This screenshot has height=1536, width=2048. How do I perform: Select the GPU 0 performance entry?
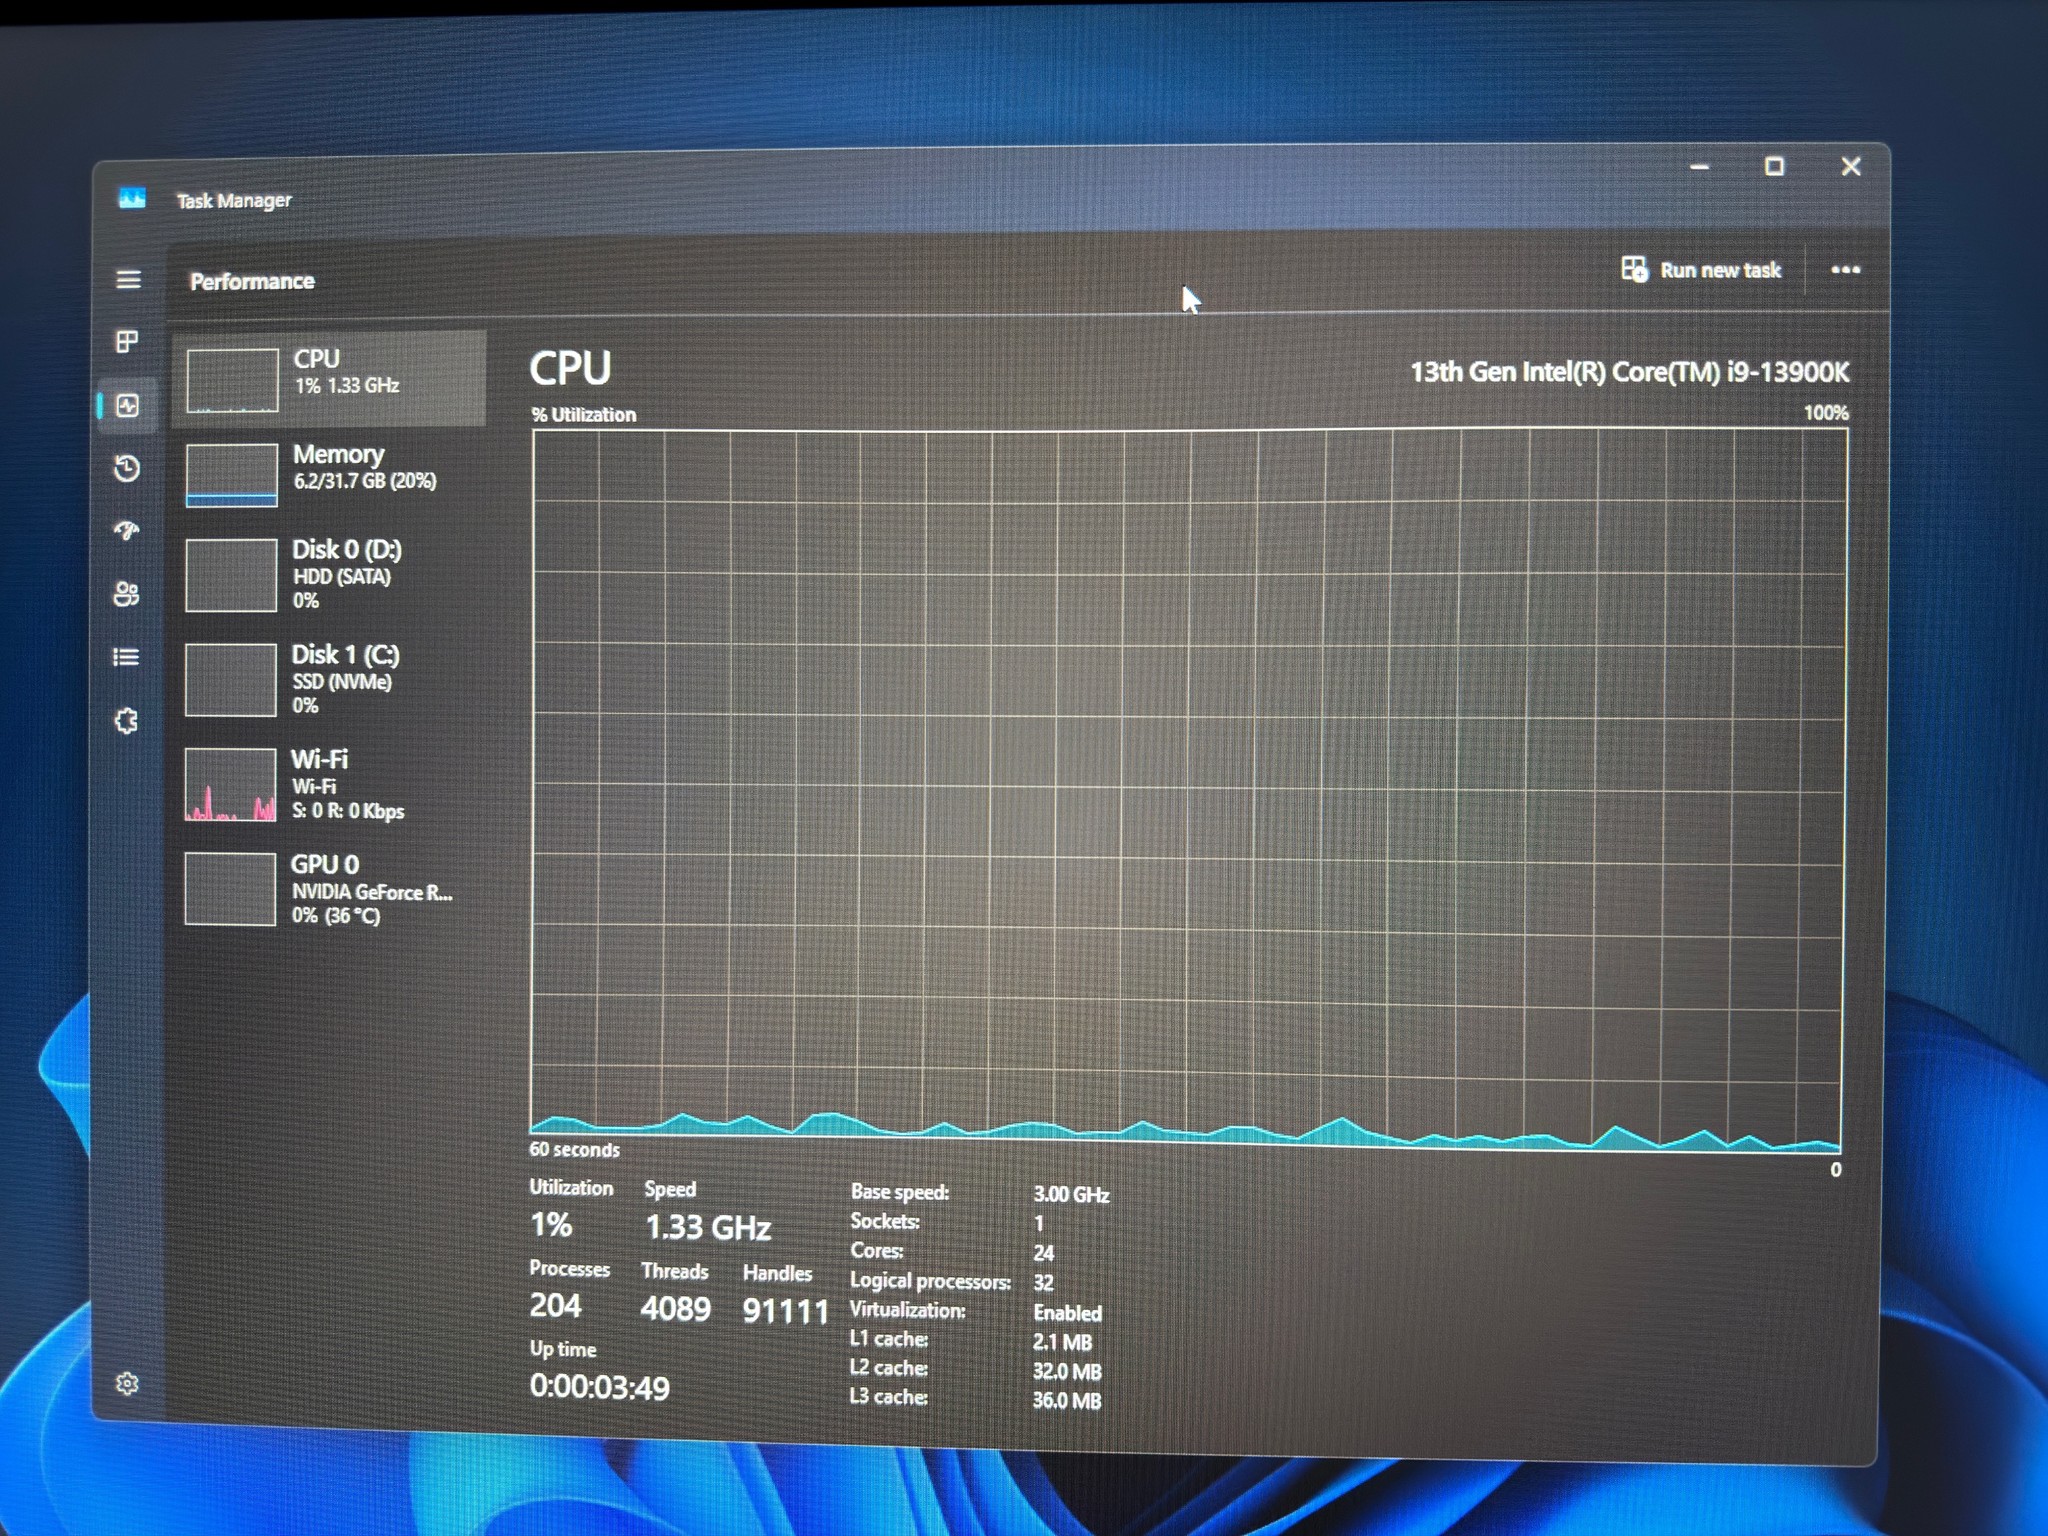point(329,889)
